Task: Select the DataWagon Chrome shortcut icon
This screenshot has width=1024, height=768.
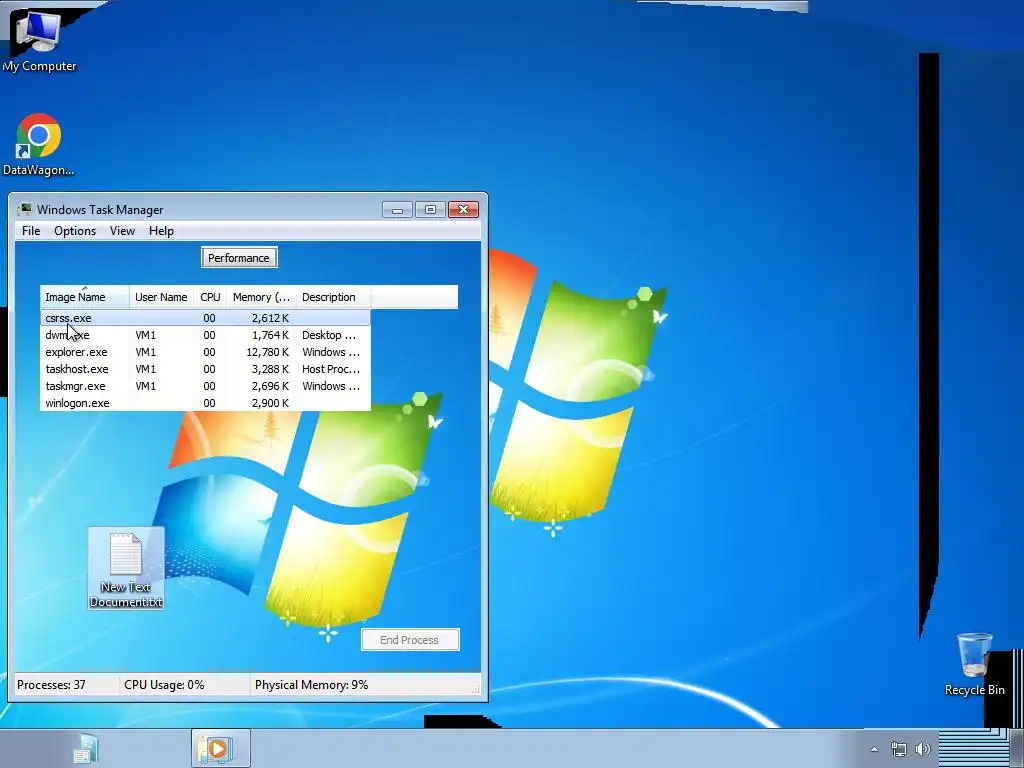Action: pyautogui.click(x=39, y=144)
